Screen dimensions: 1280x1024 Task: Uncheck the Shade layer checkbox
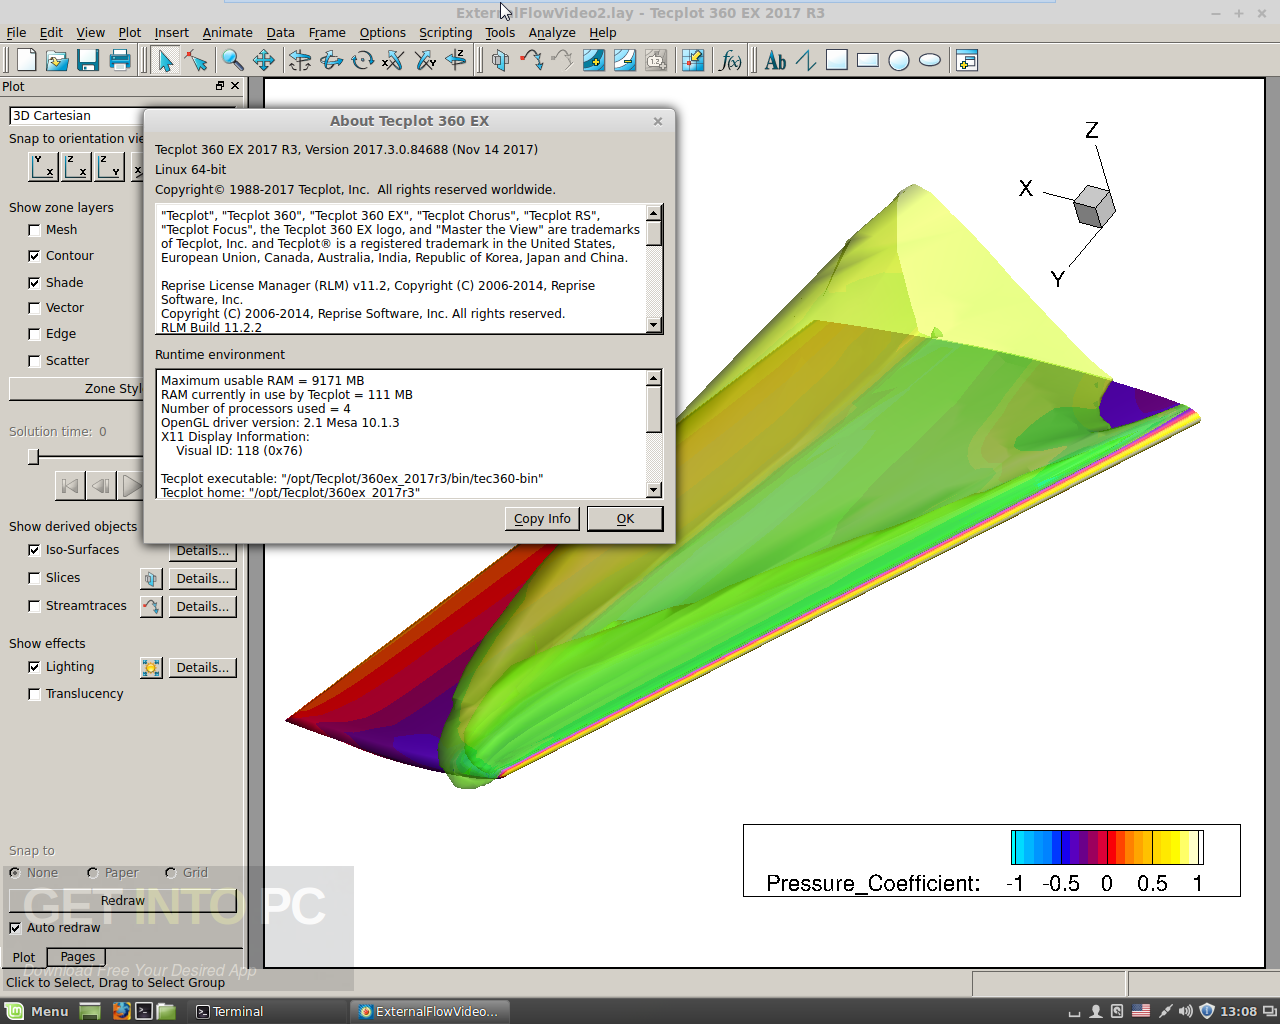[34, 283]
